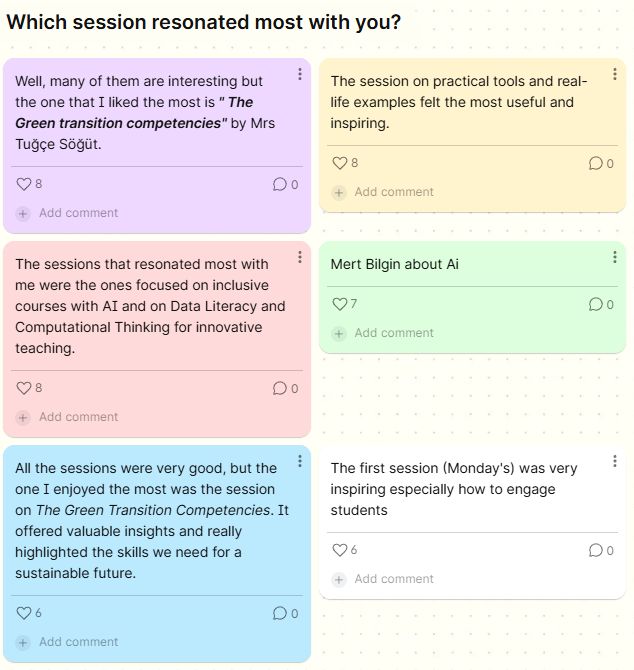Select the section title "Which session resonated most"

pos(204,22)
